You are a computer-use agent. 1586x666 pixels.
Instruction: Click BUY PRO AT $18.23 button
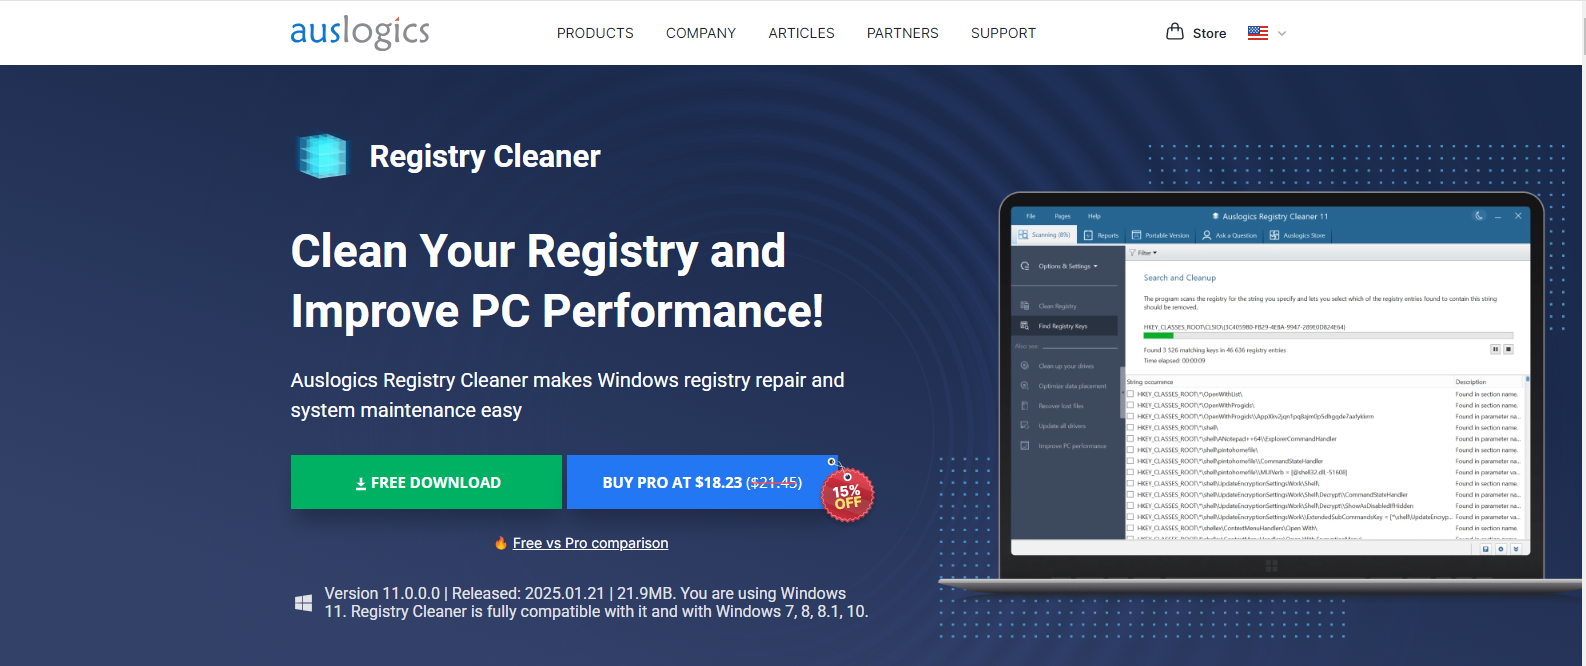[702, 482]
